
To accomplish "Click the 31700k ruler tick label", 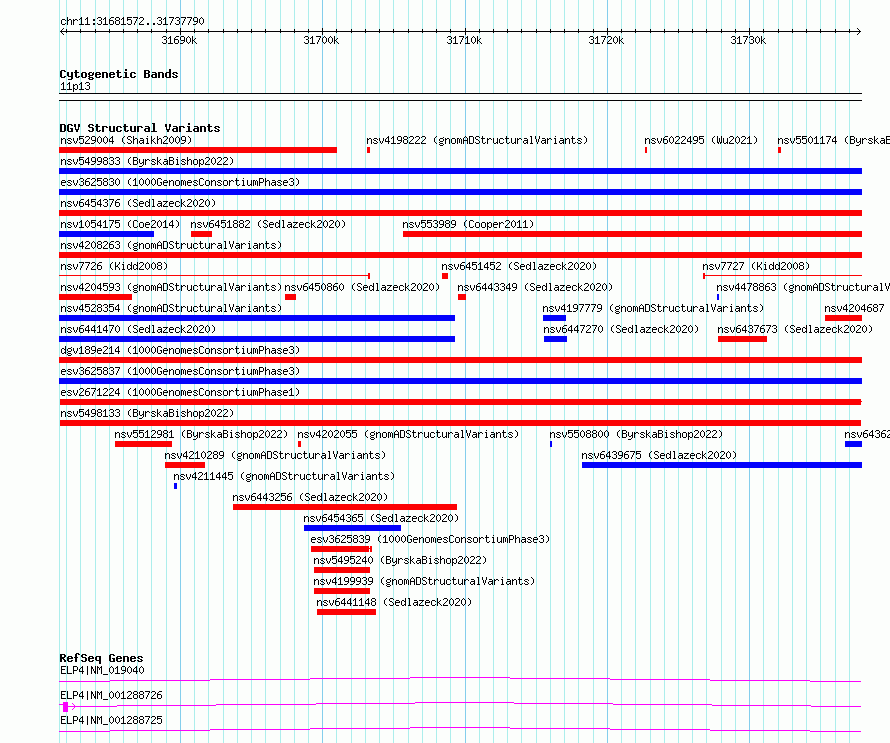I will [x=321, y=40].
